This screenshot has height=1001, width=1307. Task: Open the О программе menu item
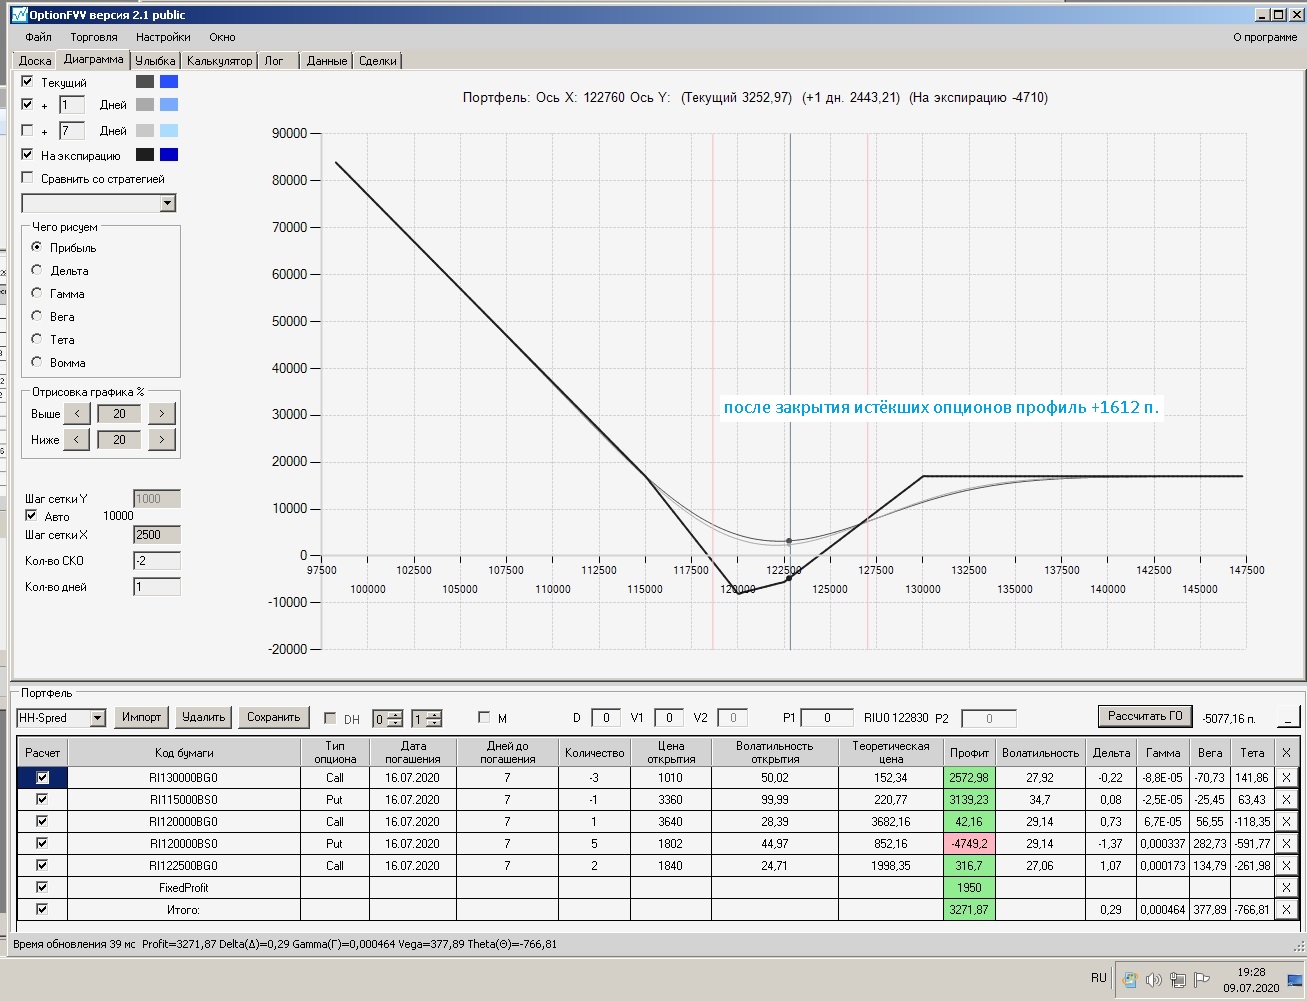pos(1265,37)
